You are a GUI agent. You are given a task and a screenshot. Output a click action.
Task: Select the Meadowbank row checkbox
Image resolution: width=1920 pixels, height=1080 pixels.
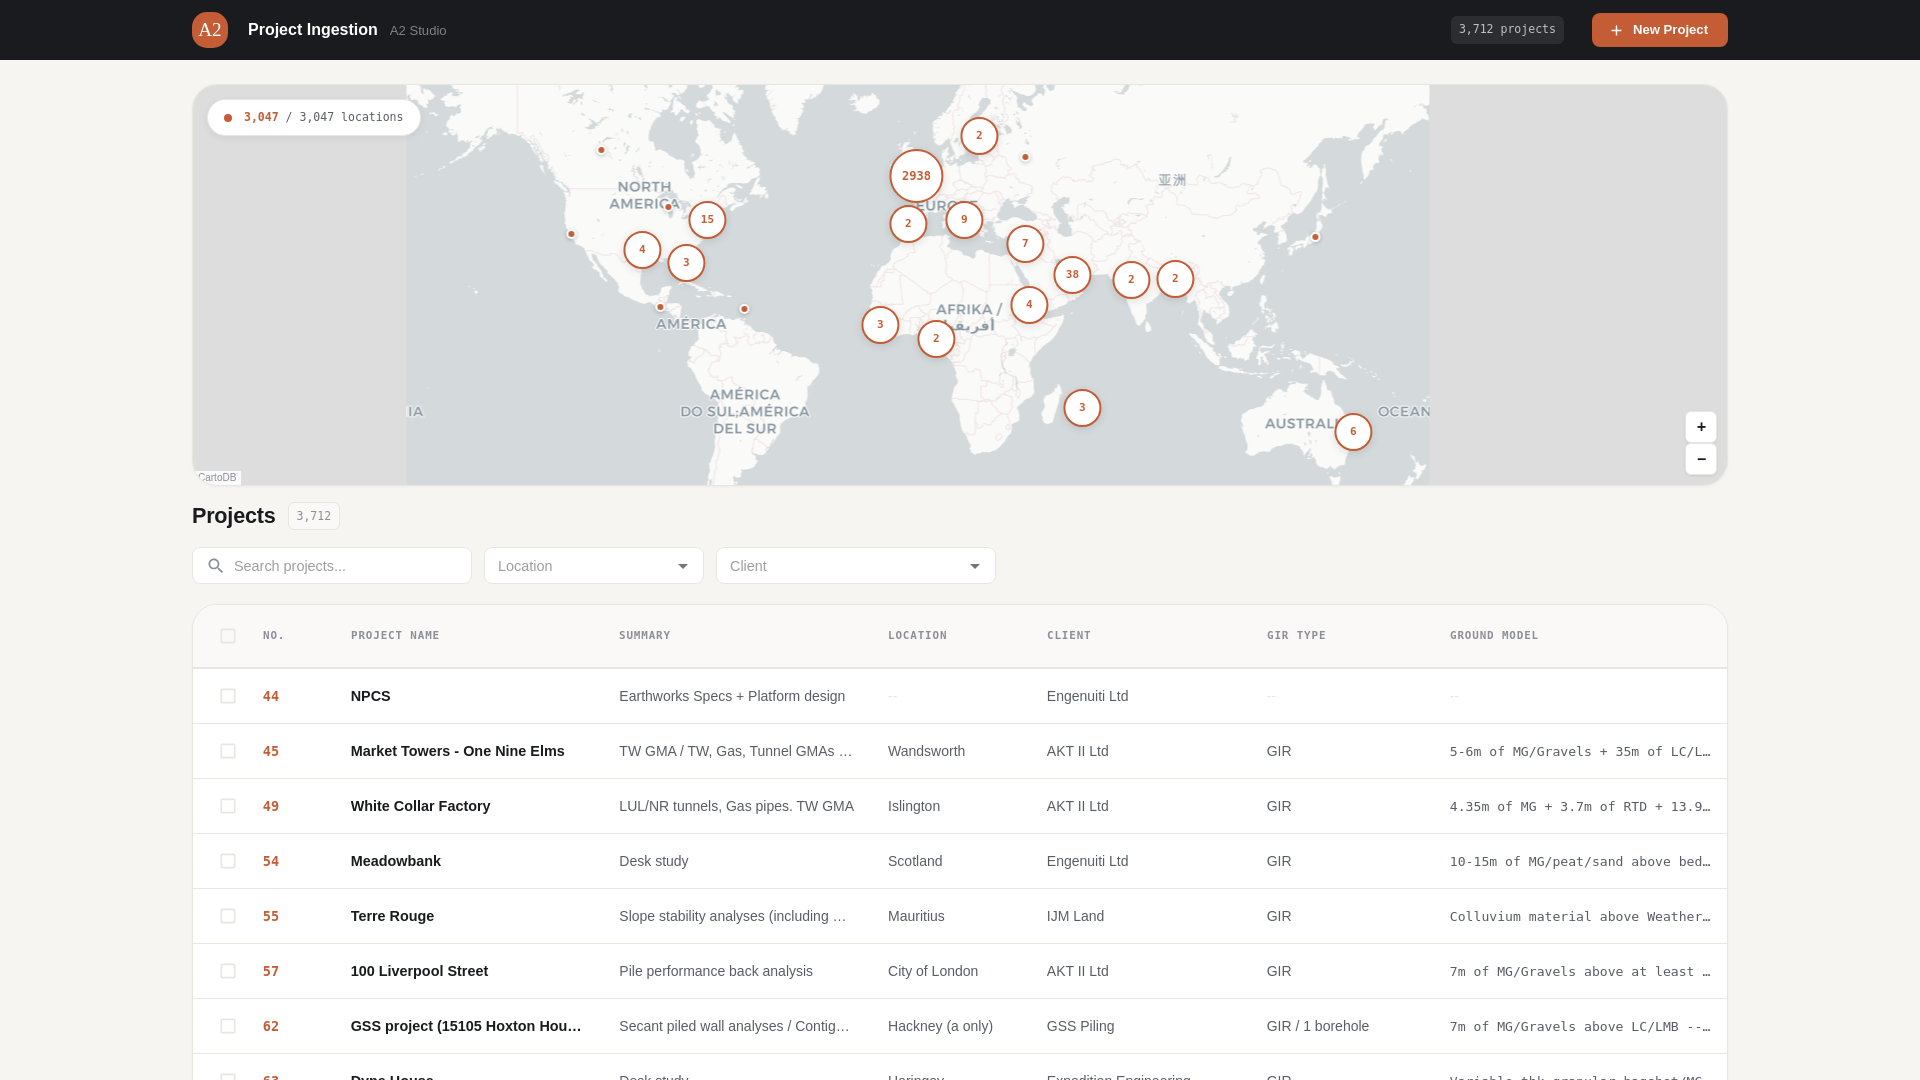[x=228, y=861]
